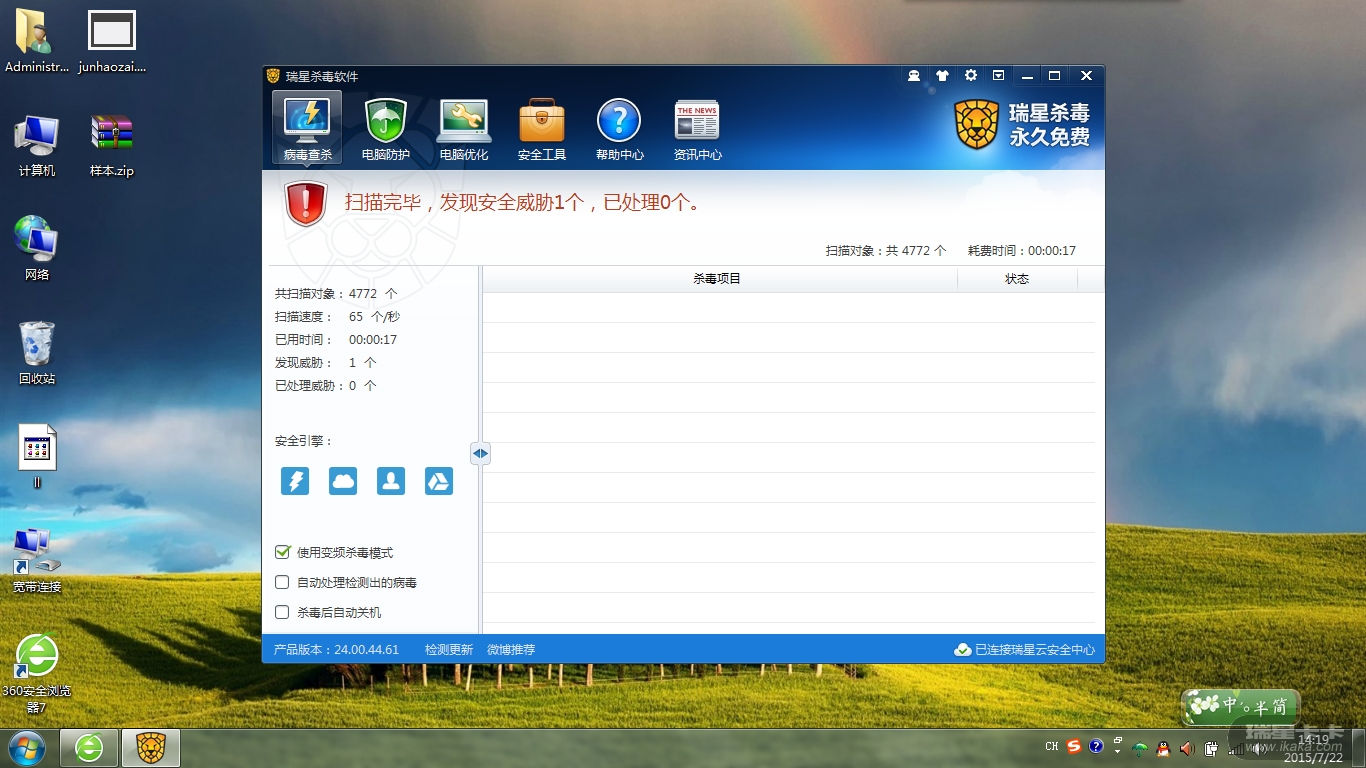The width and height of the screenshot is (1366, 768).
Task: Click the taskbar clock showing 14:19
Action: tap(1314, 748)
